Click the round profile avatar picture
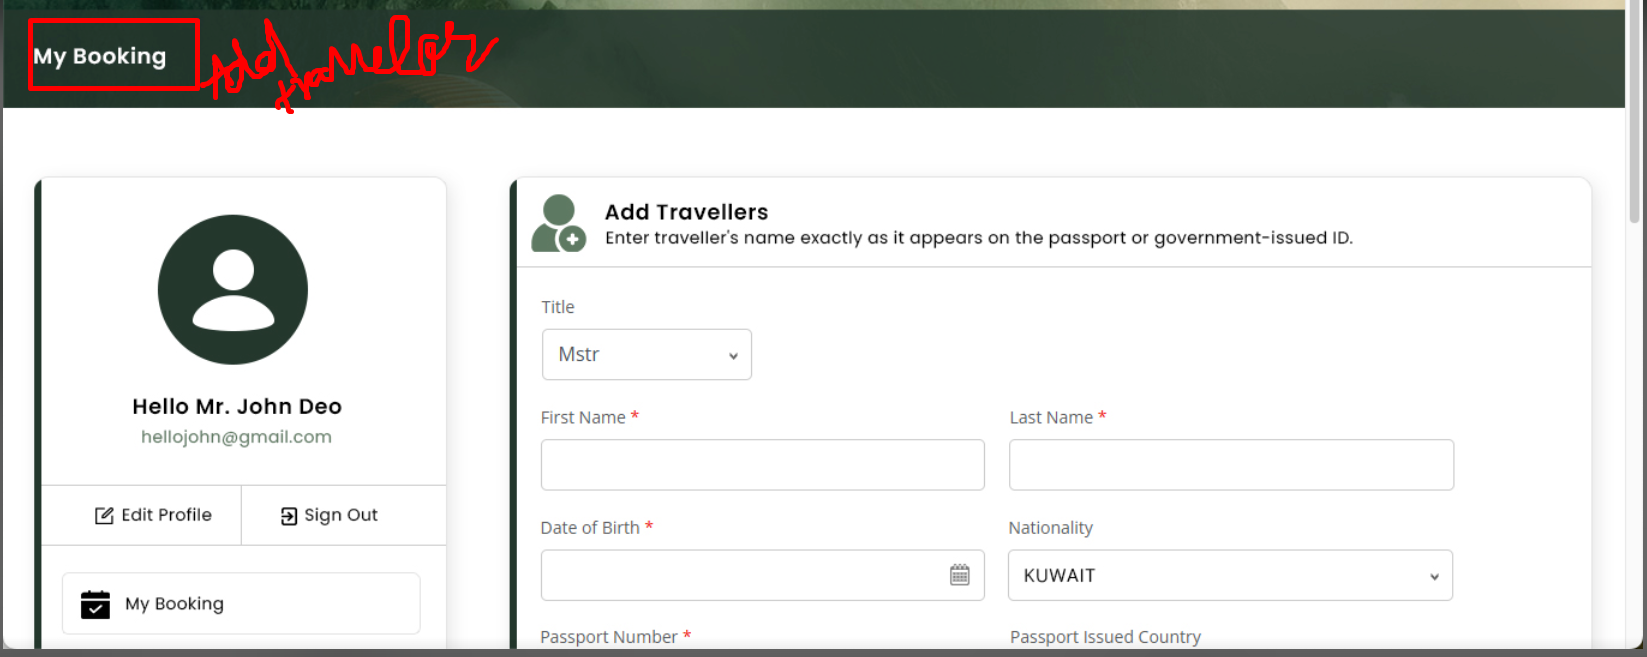 coord(233,290)
